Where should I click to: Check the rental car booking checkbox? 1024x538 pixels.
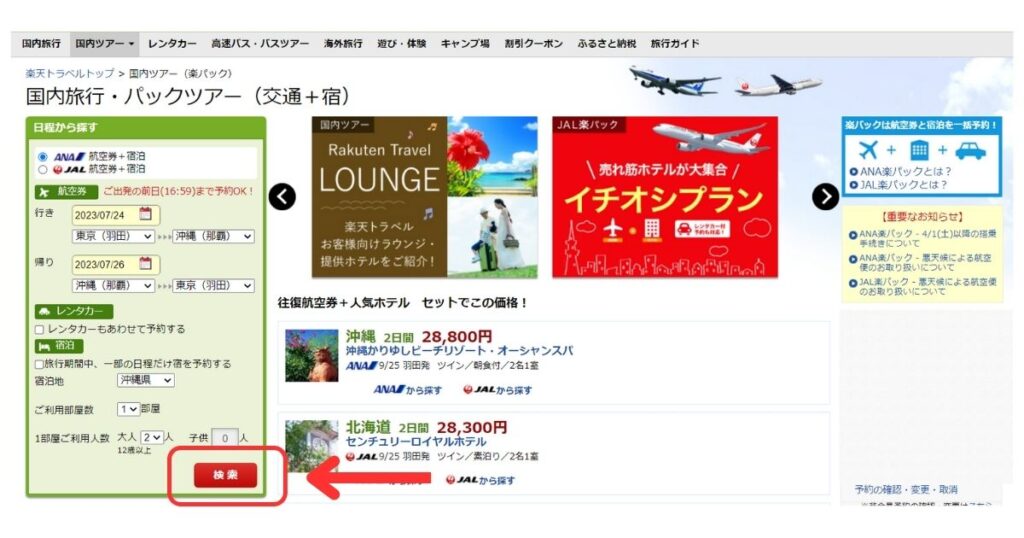click(x=39, y=329)
